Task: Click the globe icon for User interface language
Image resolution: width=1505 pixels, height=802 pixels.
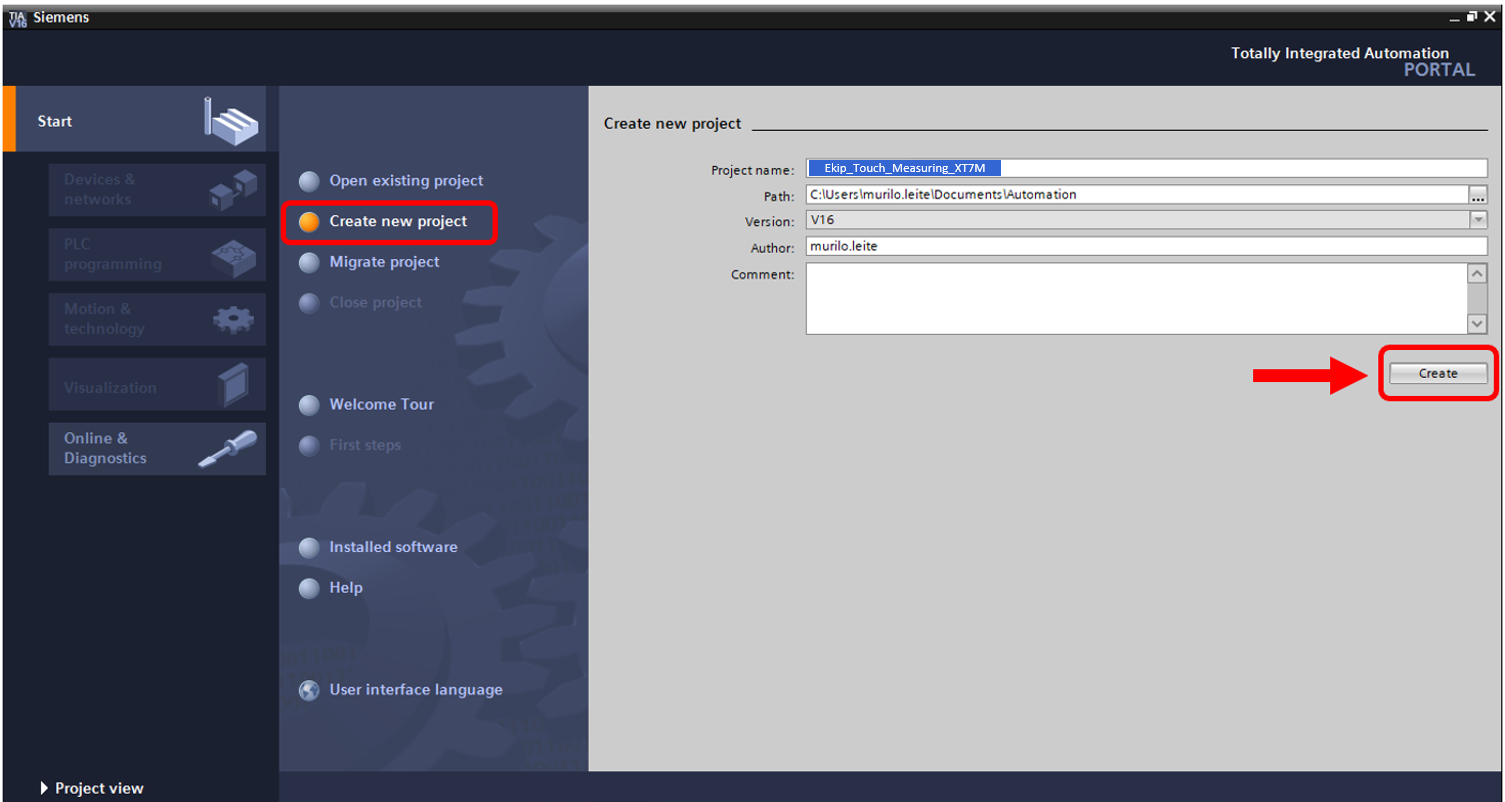Action: click(x=310, y=690)
